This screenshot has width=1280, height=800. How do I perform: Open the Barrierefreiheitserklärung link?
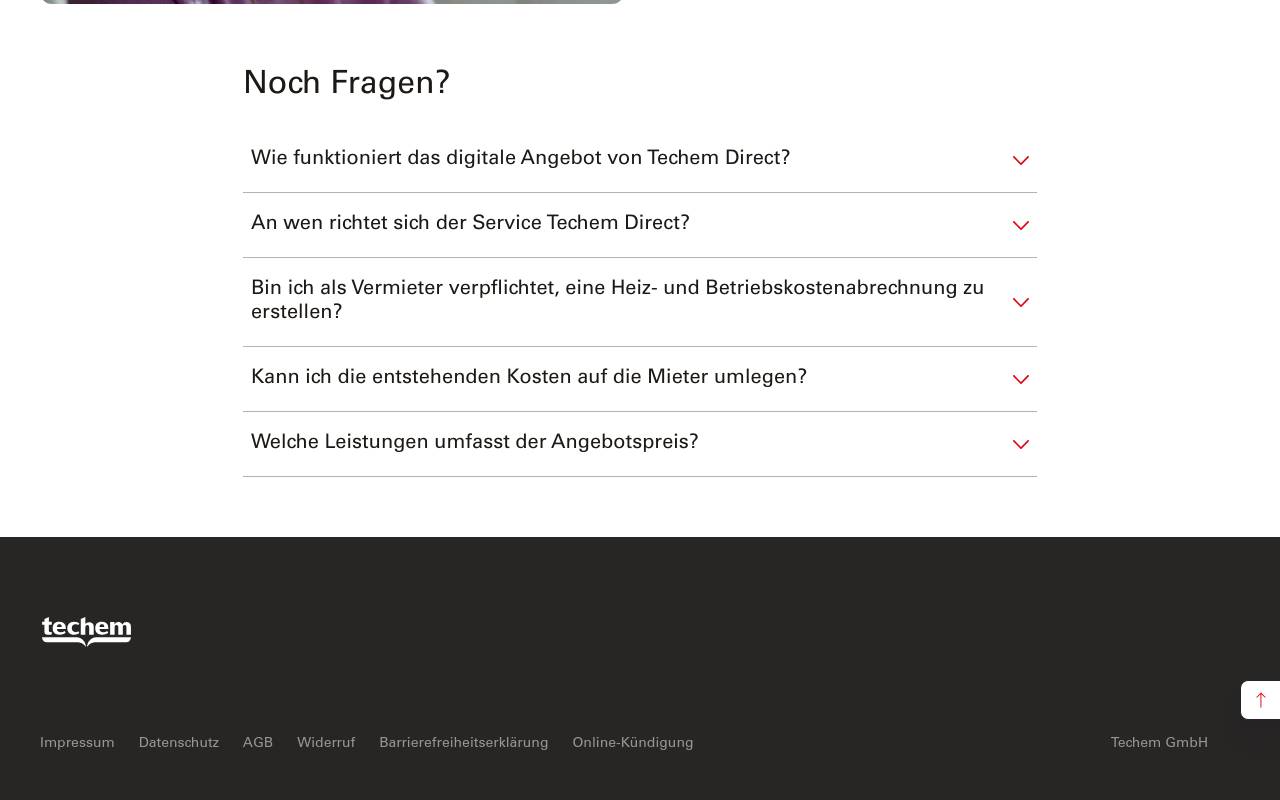pyautogui.click(x=464, y=742)
